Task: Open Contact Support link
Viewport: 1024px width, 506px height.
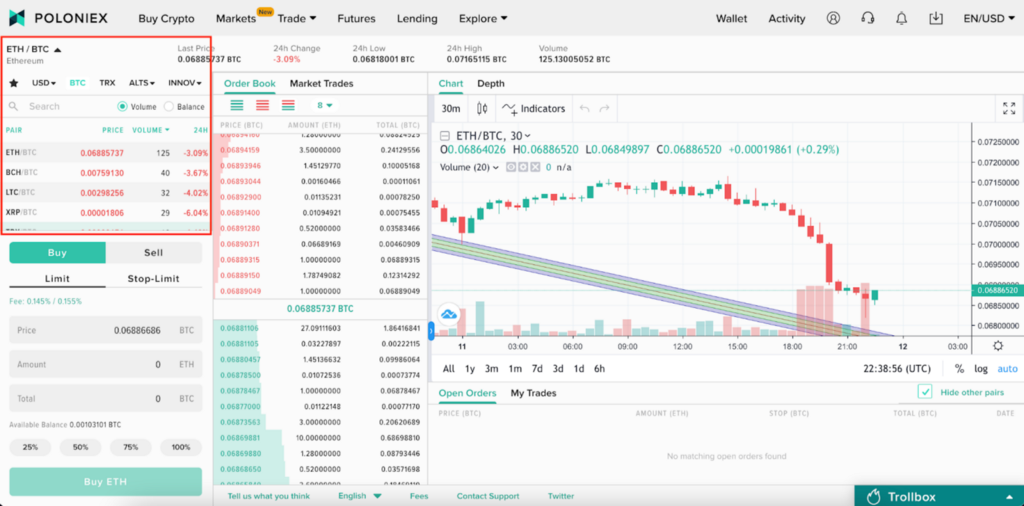Action: point(488,496)
